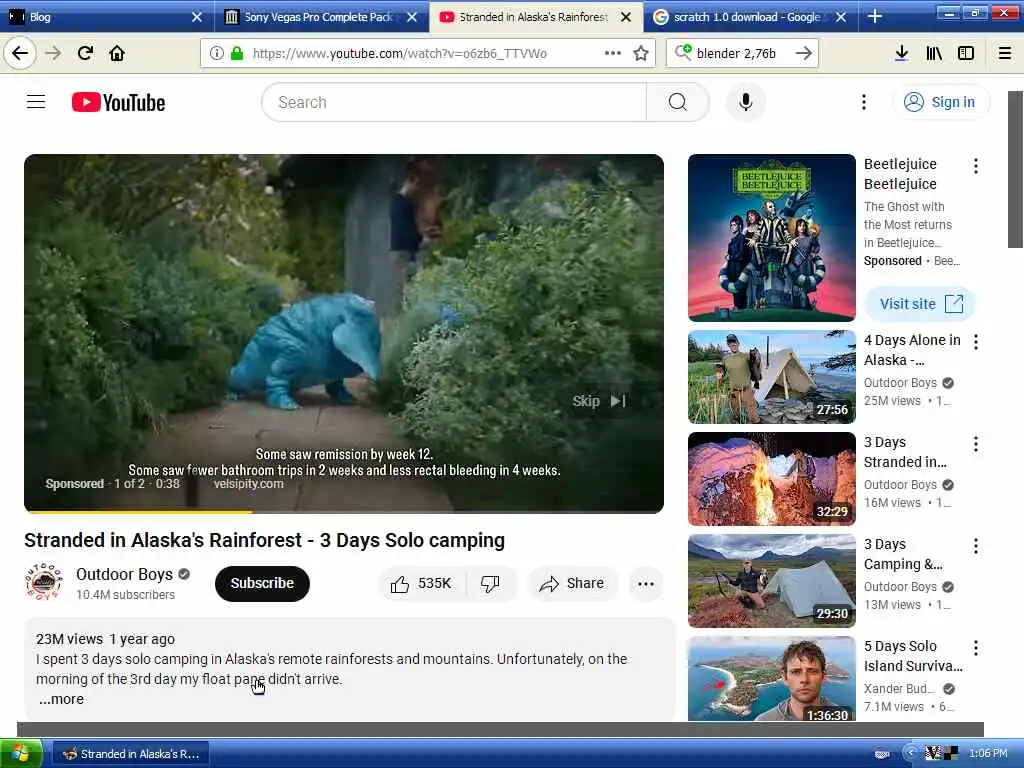Click the browser forward arrow
Screen dimensions: 1024x768
[54, 53]
